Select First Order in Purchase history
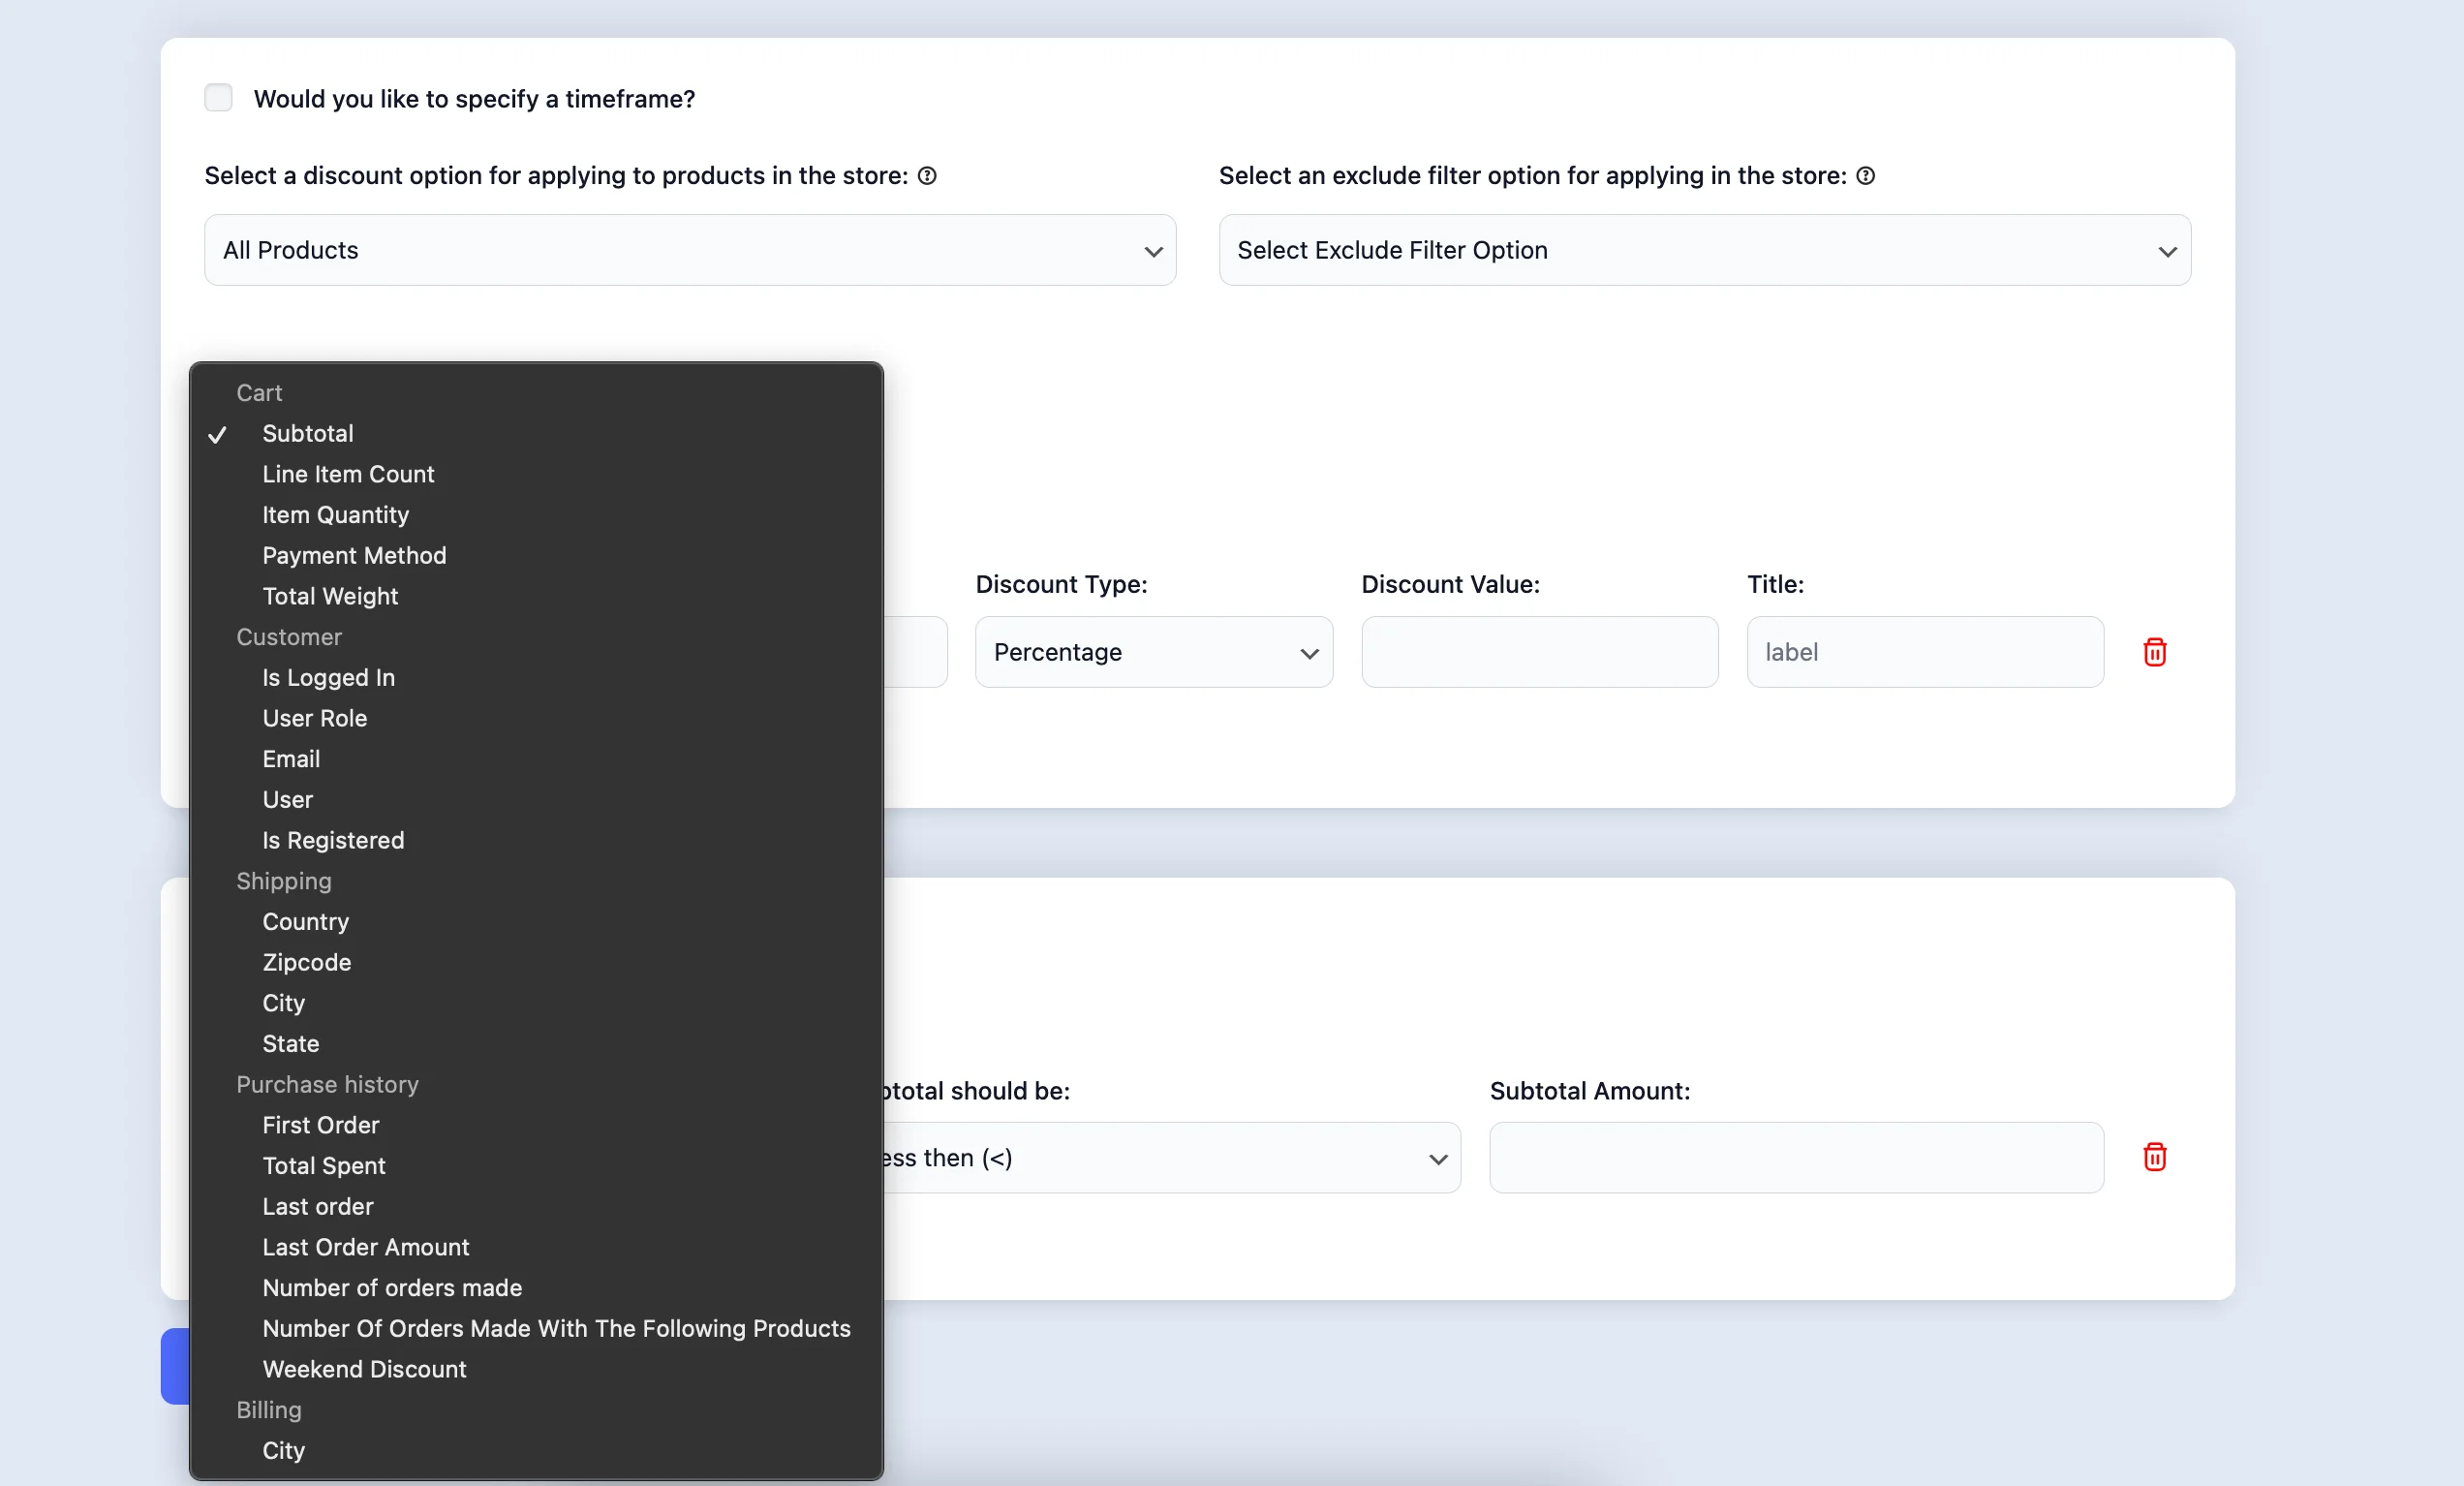This screenshot has width=2464, height=1486. click(x=320, y=1125)
